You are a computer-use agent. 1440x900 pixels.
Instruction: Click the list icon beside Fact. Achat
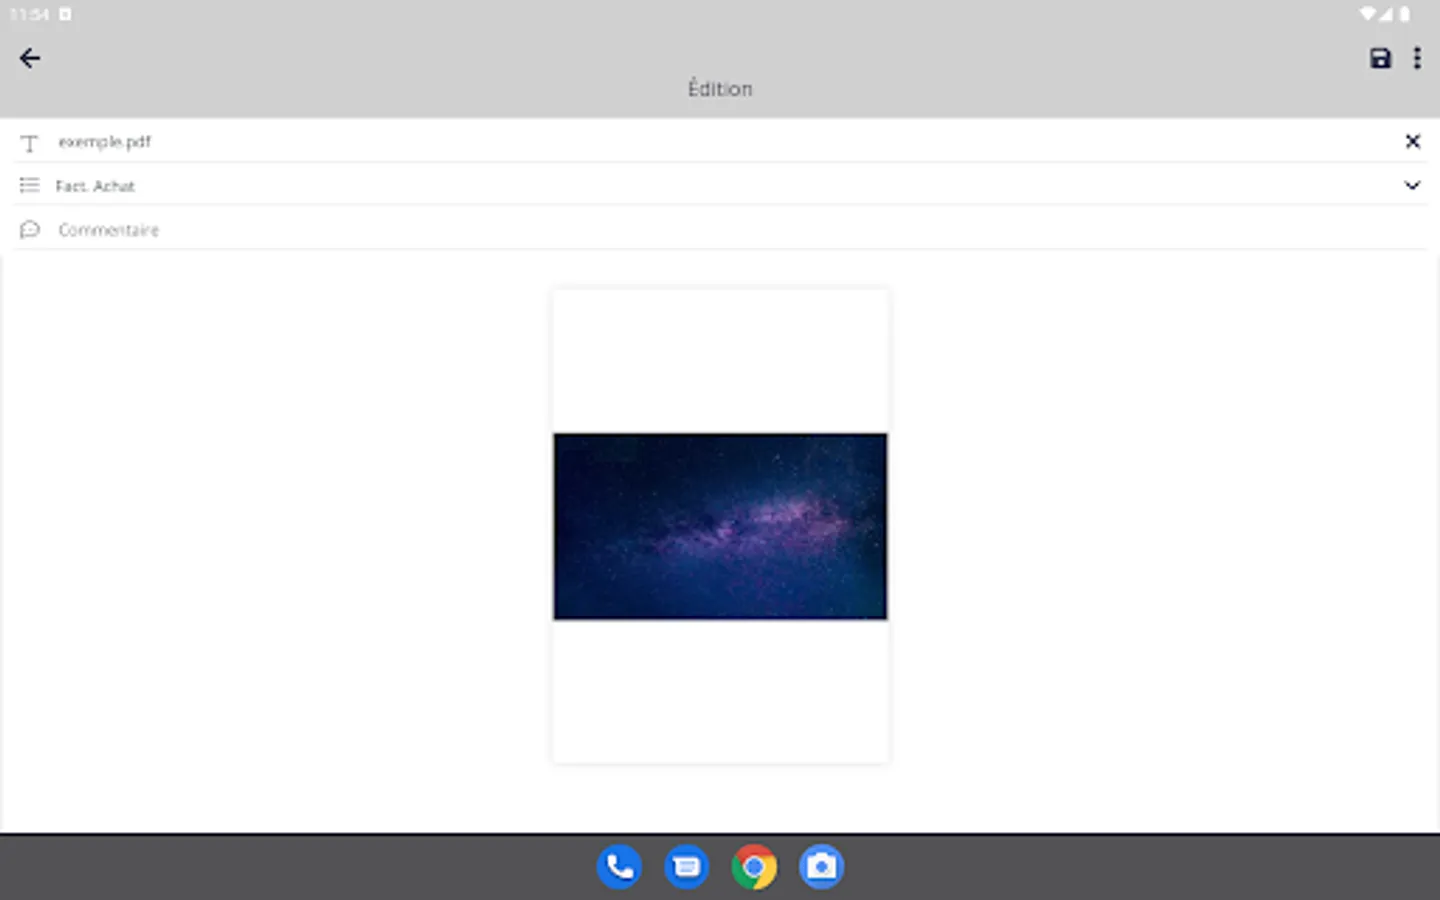click(x=29, y=185)
